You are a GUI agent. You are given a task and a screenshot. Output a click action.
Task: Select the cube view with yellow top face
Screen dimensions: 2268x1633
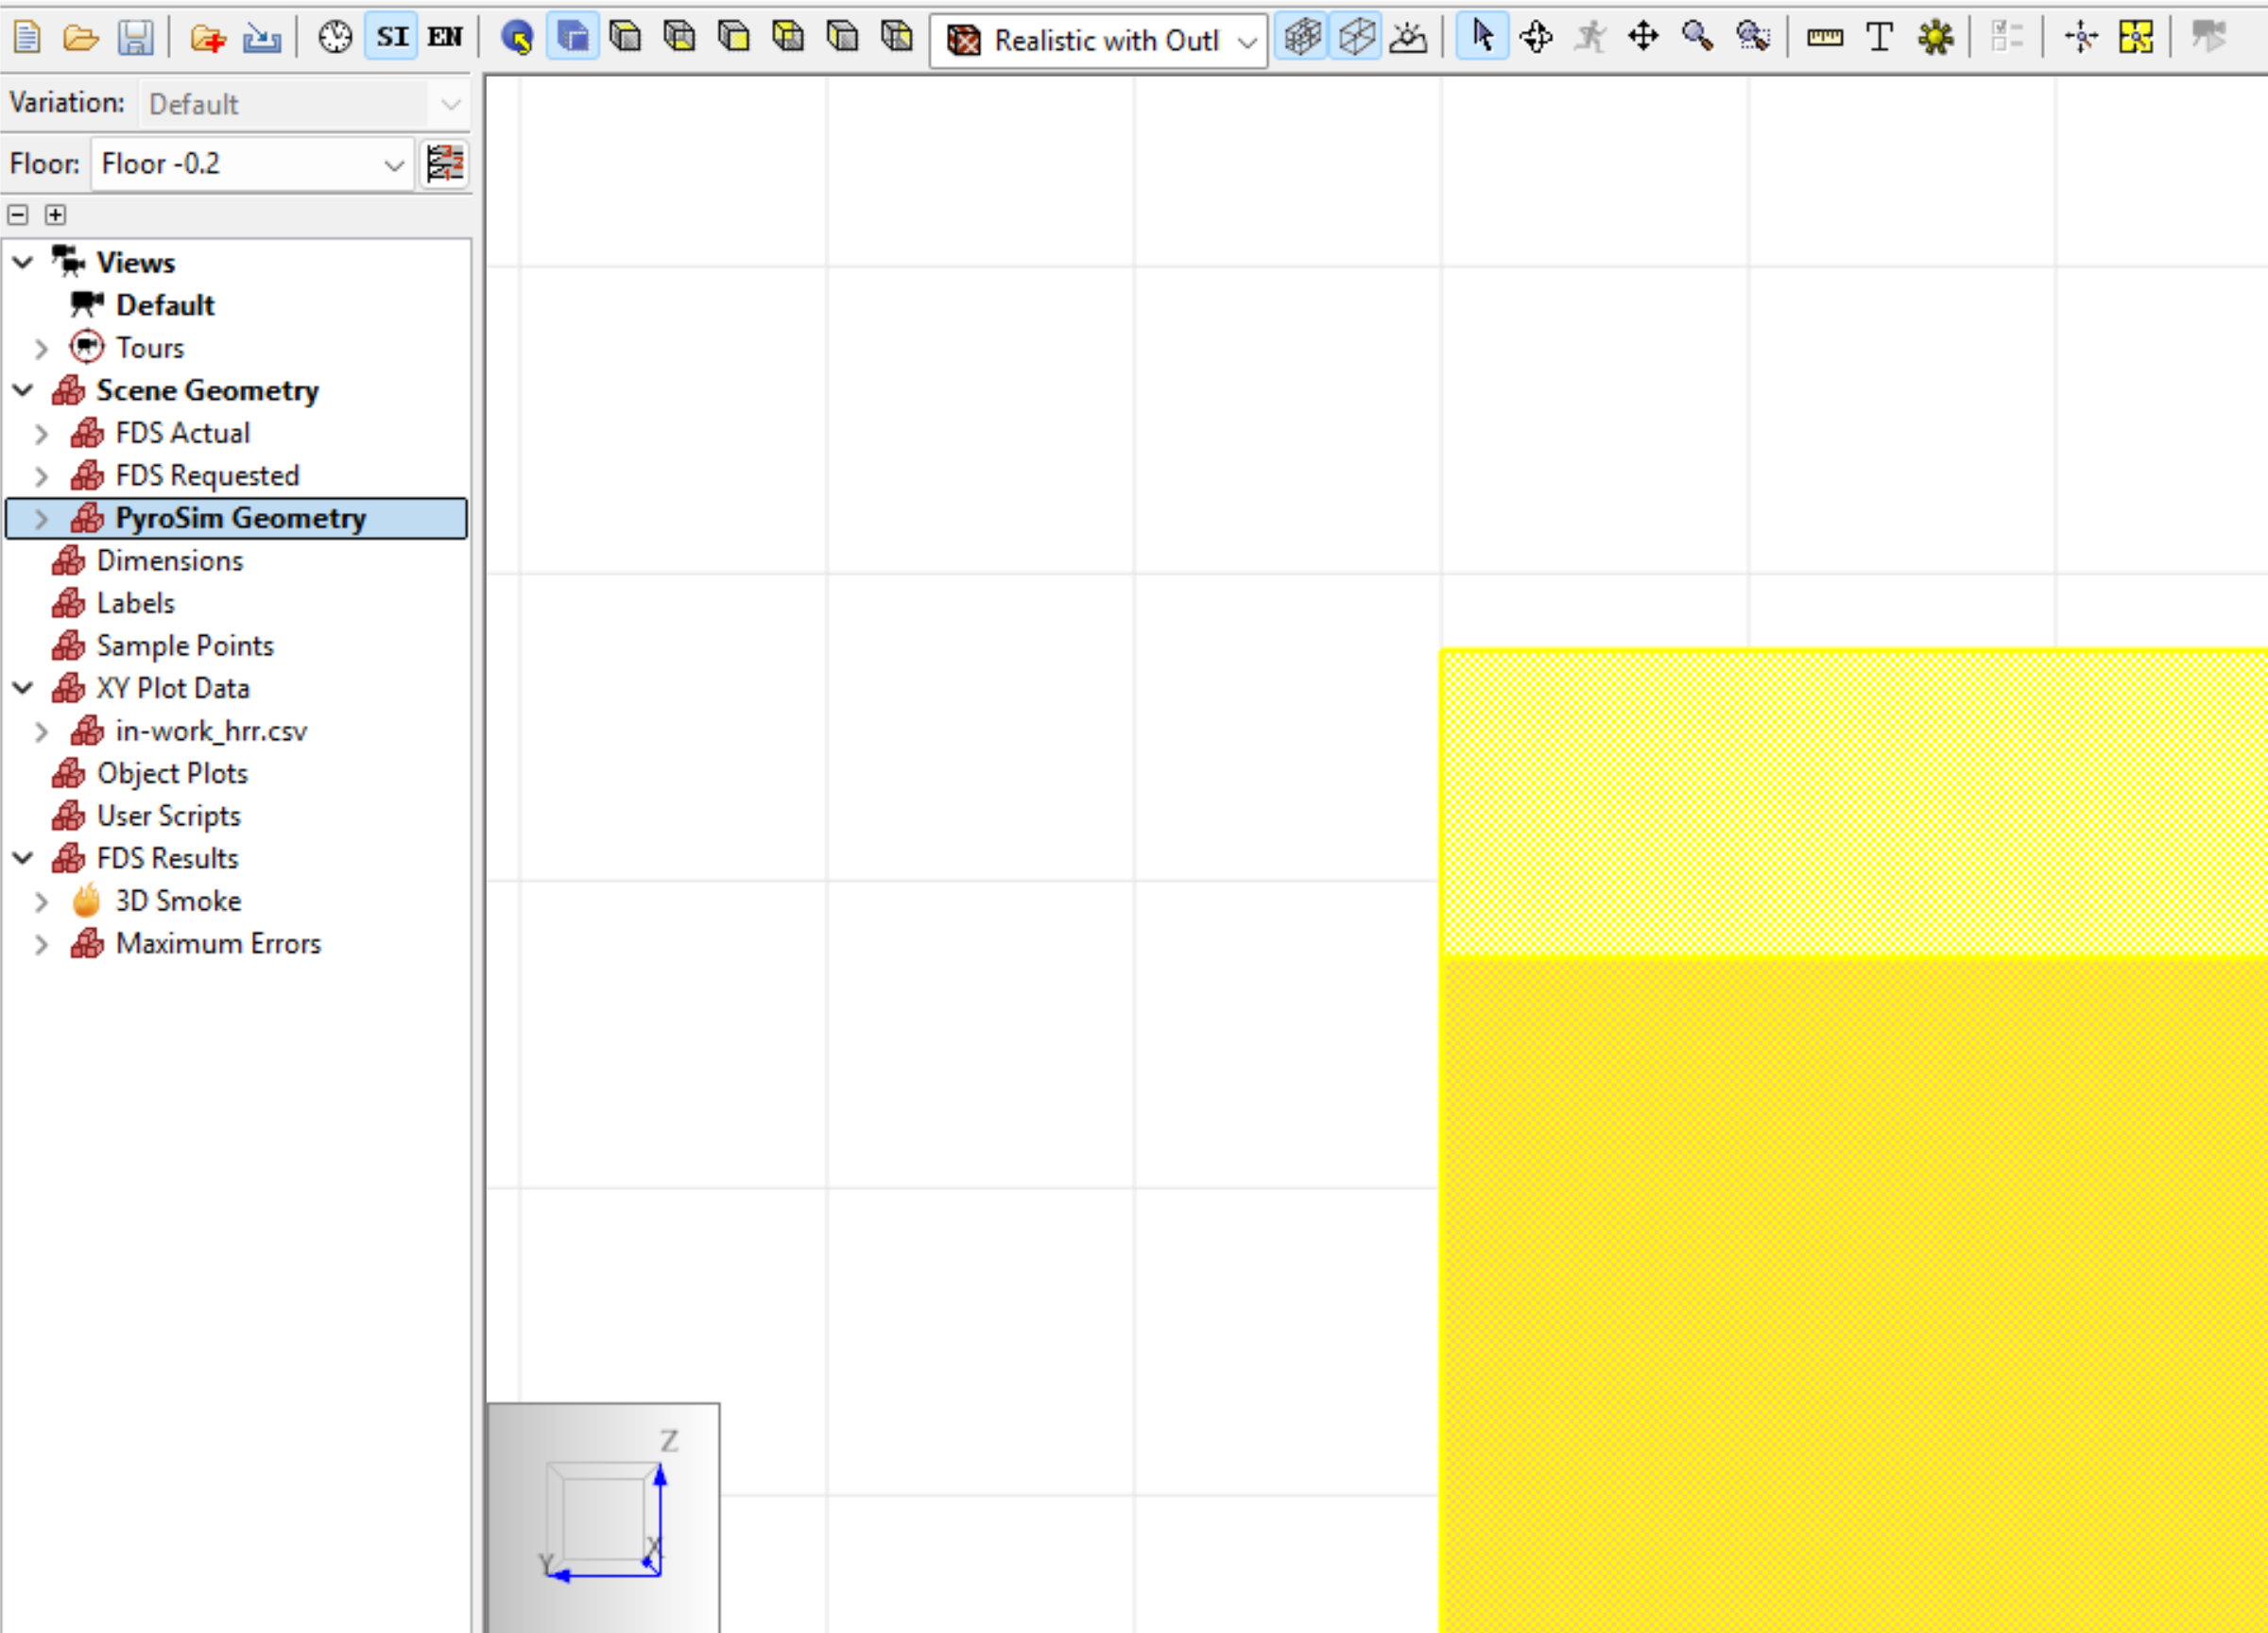click(626, 38)
